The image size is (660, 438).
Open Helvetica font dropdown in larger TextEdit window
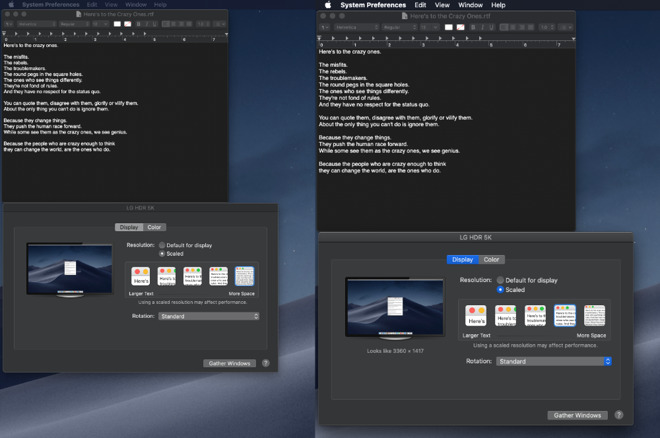(357, 27)
